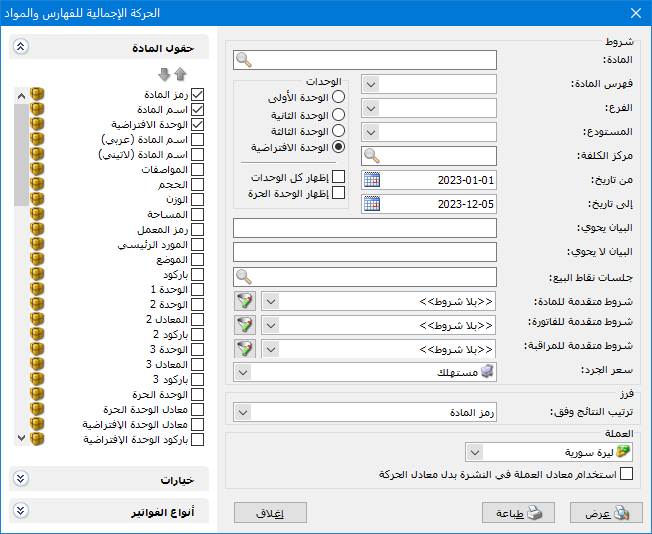Check the المواصفات field checkbox
Screen dimensions: 652x534
[198, 169]
